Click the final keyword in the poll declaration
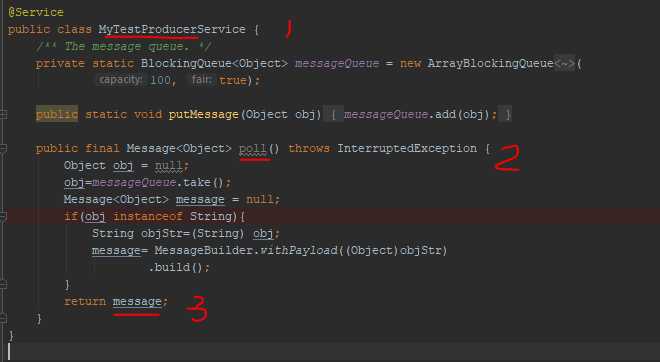660x362 pixels. 102,149
